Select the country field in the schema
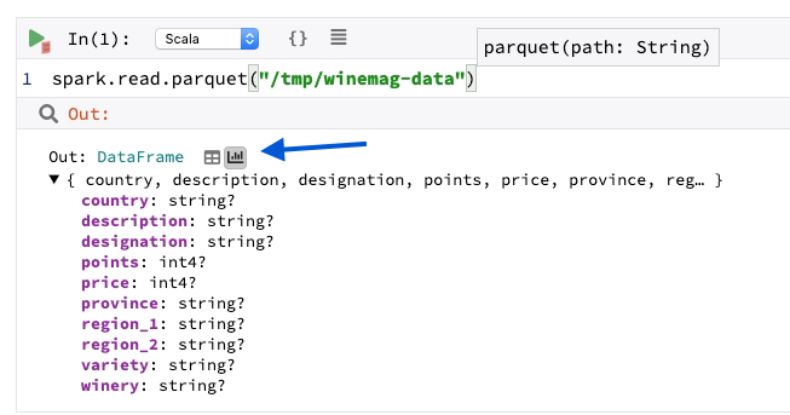The width and height of the screenshot is (790, 415). pyautogui.click(x=113, y=200)
